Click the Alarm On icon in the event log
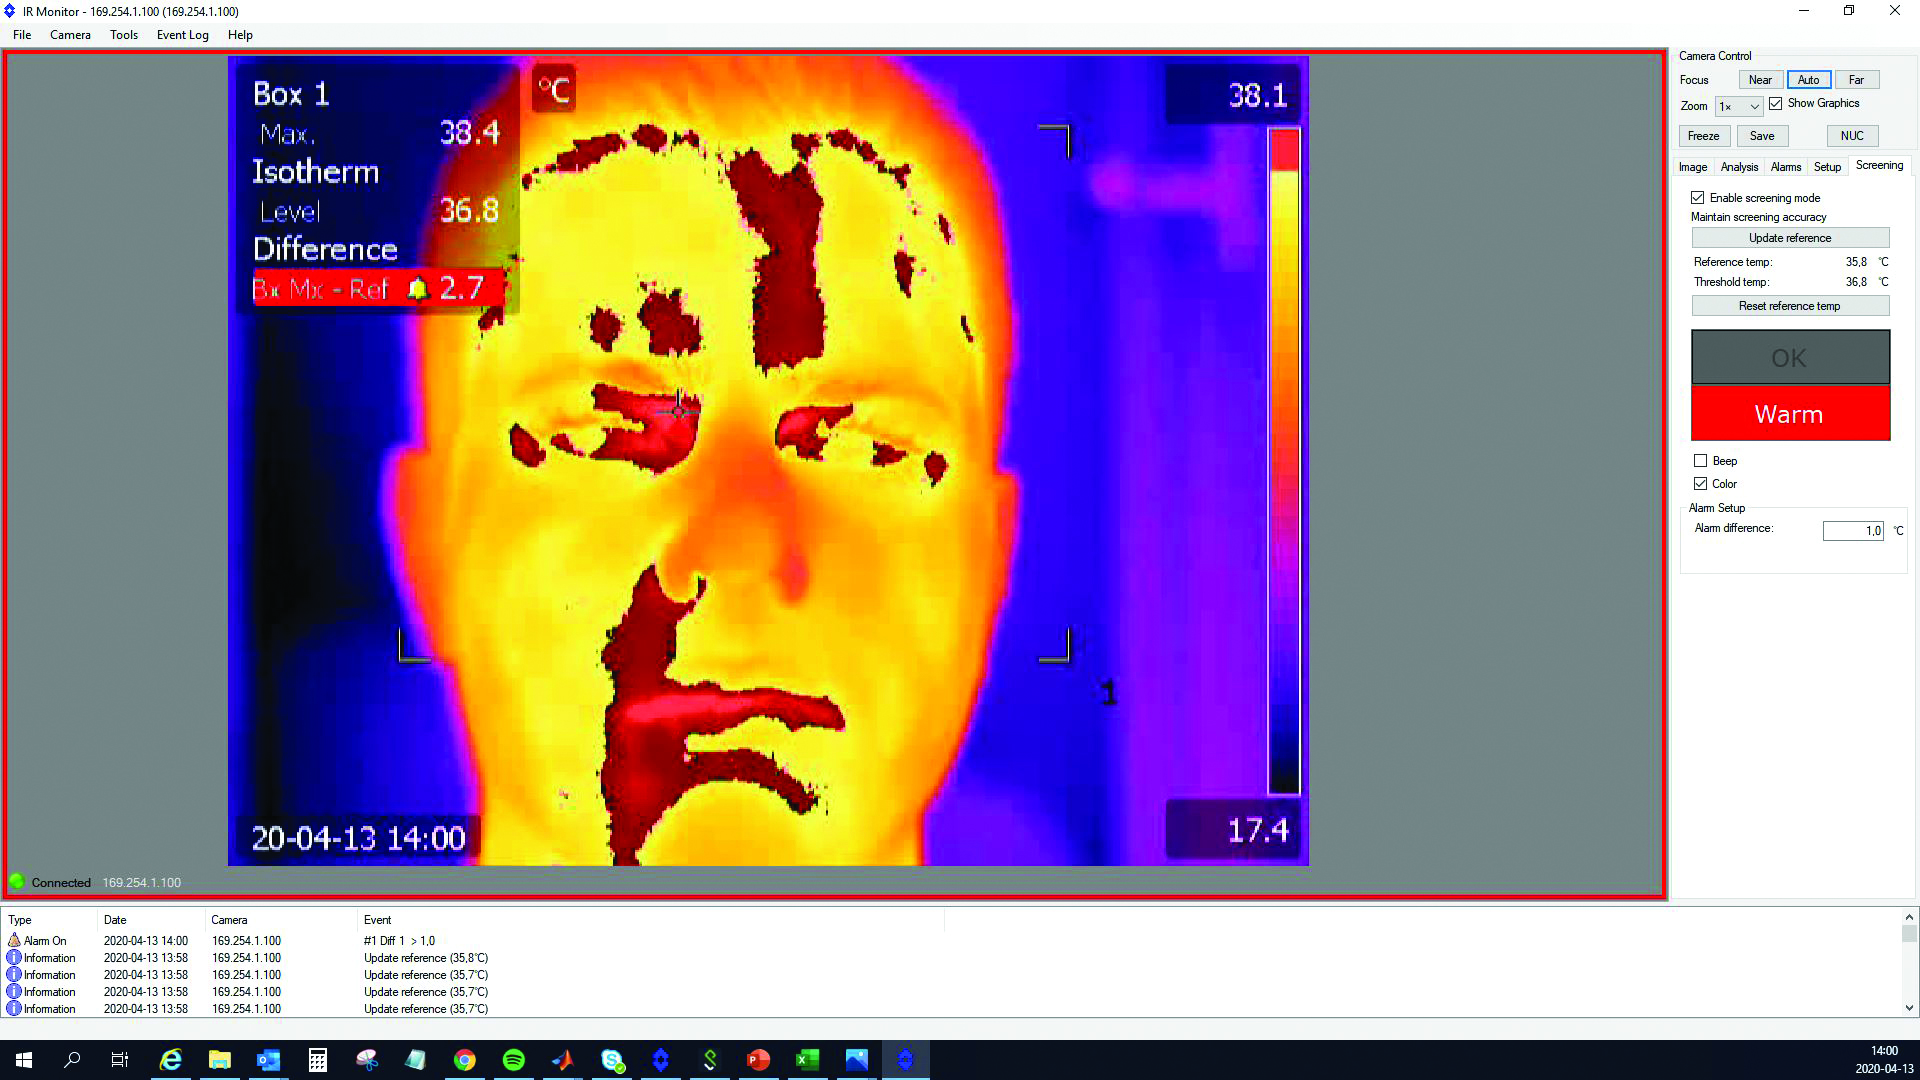This screenshot has width=1920, height=1080. [x=15, y=940]
